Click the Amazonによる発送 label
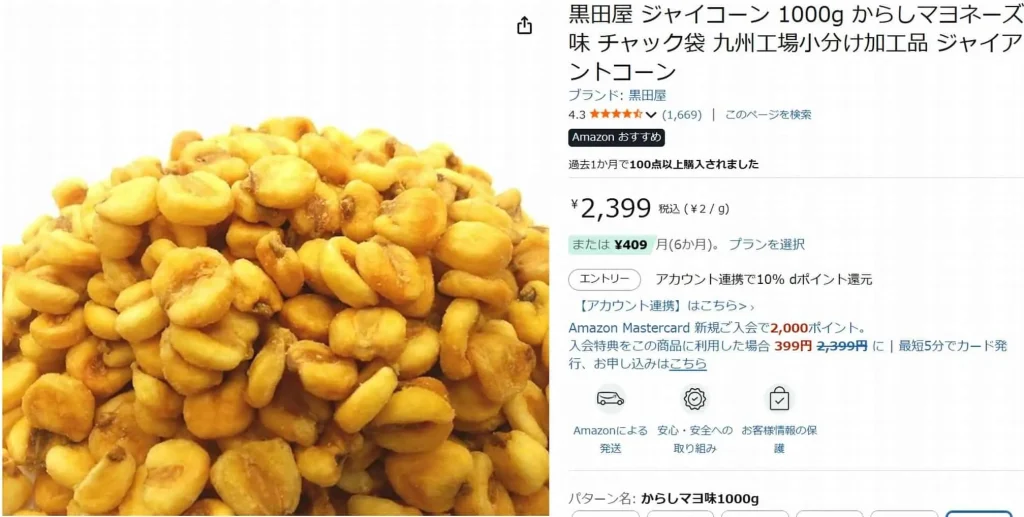 click(610, 439)
